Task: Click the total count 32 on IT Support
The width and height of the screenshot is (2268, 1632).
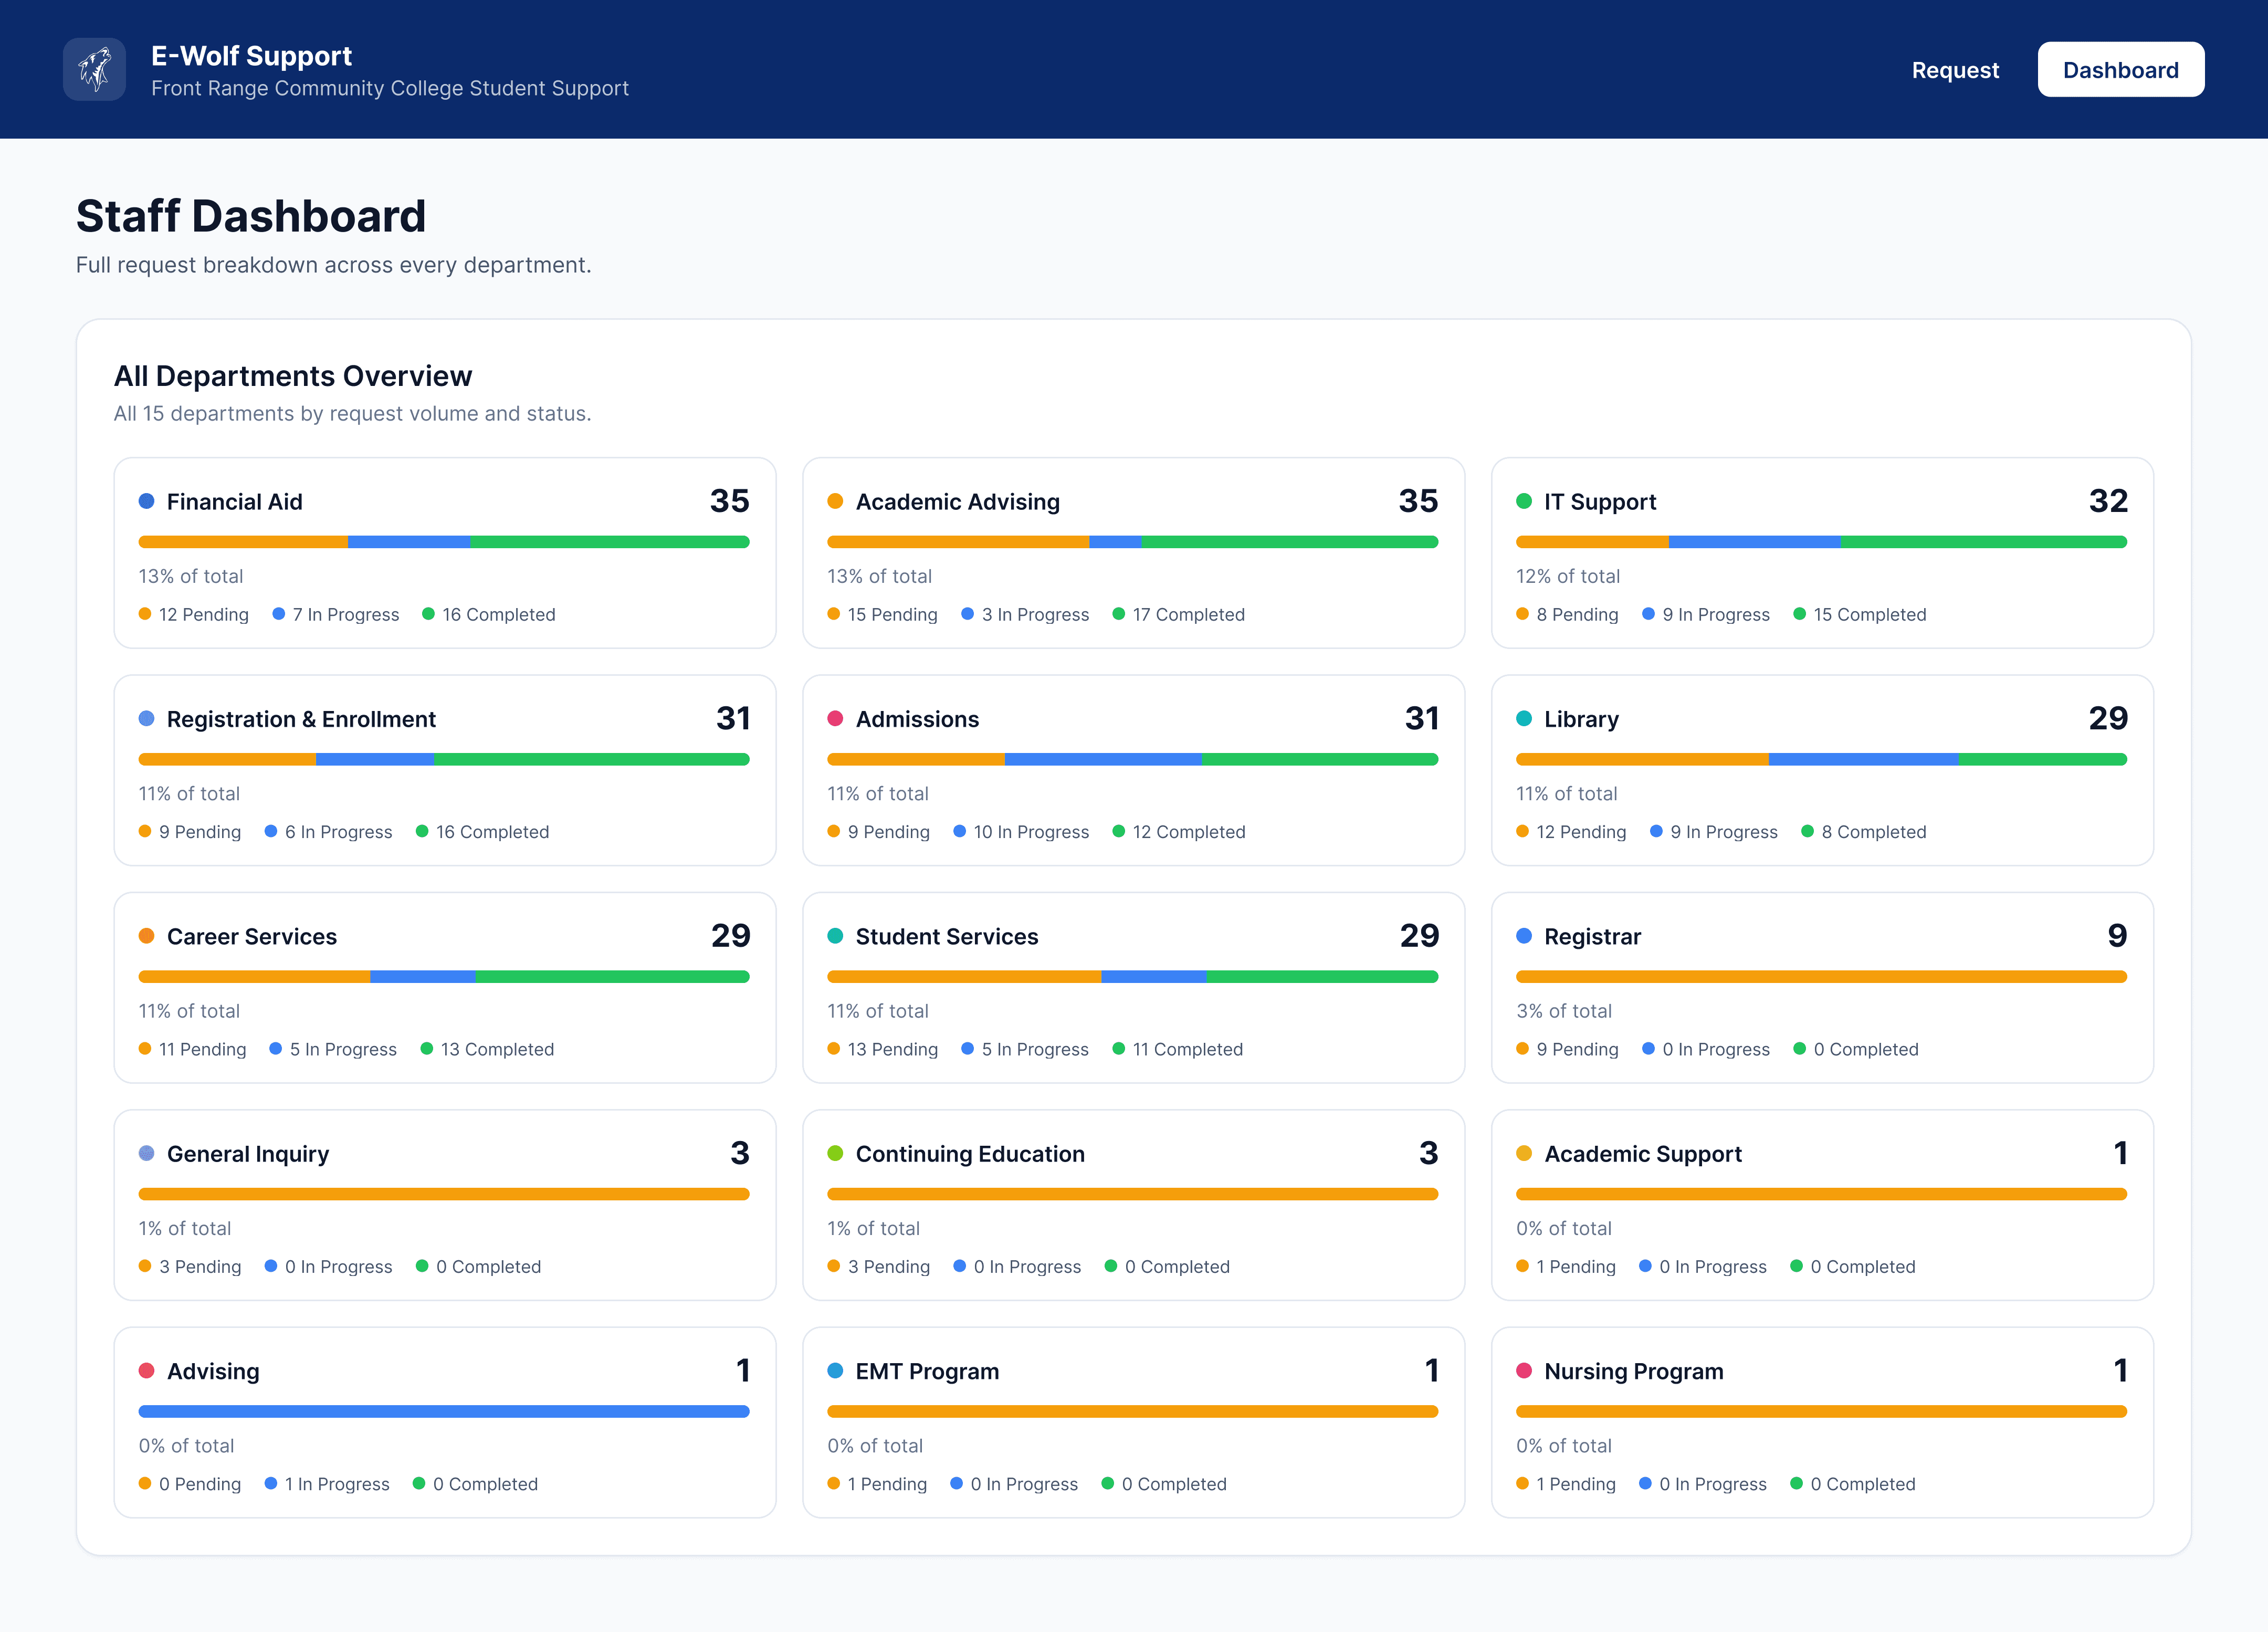Action: 2108,500
